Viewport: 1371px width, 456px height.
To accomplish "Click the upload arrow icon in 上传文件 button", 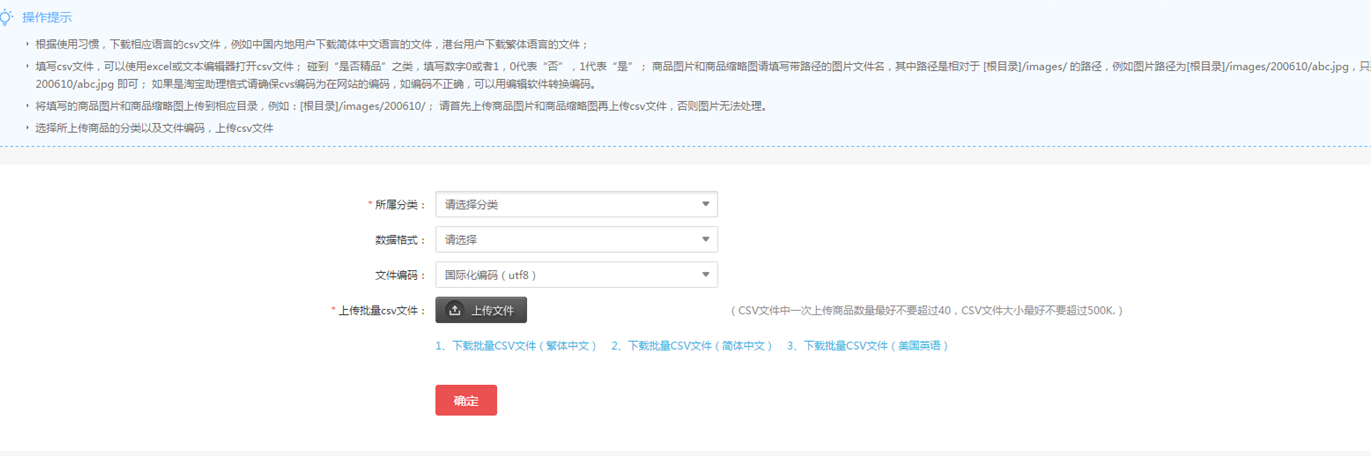I will (x=455, y=310).
